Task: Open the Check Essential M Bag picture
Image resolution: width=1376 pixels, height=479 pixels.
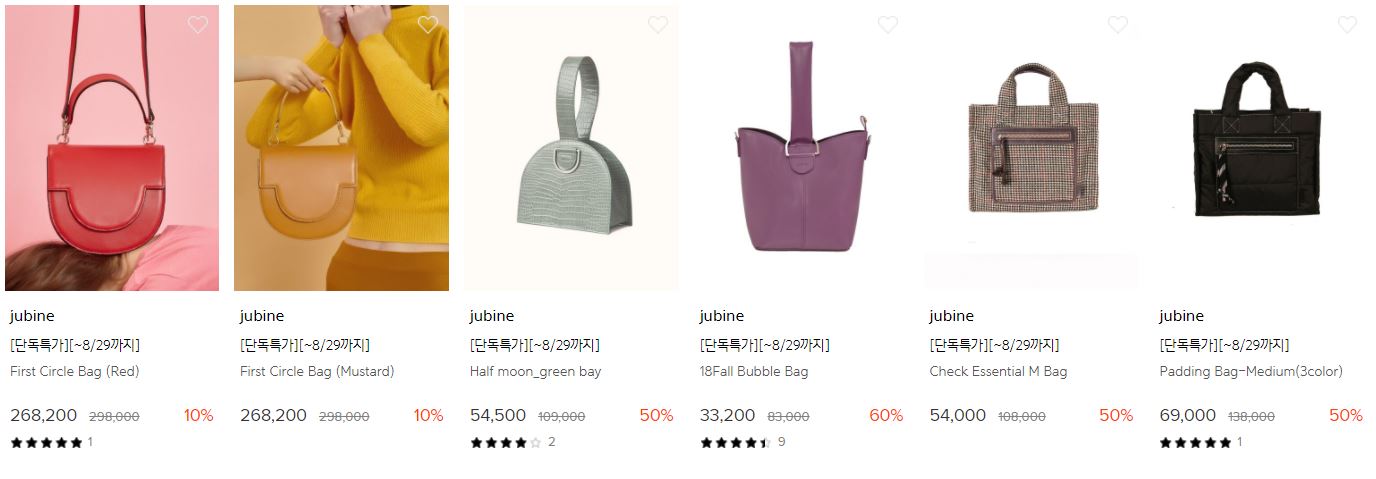Action: (x=1031, y=148)
